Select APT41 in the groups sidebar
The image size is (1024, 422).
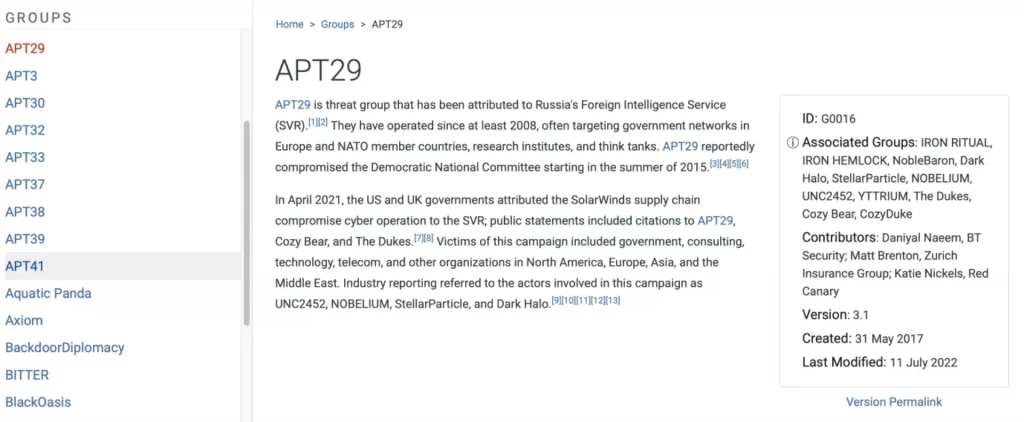(x=25, y=266)
